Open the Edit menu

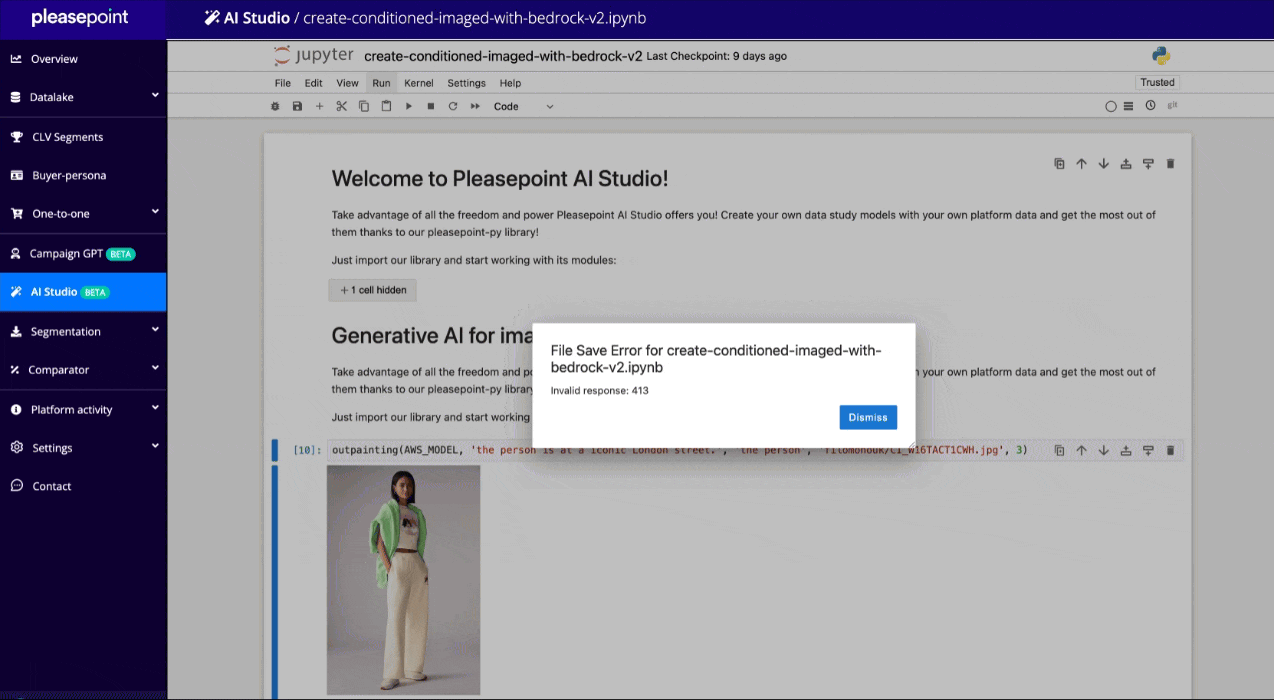(313, 83)
